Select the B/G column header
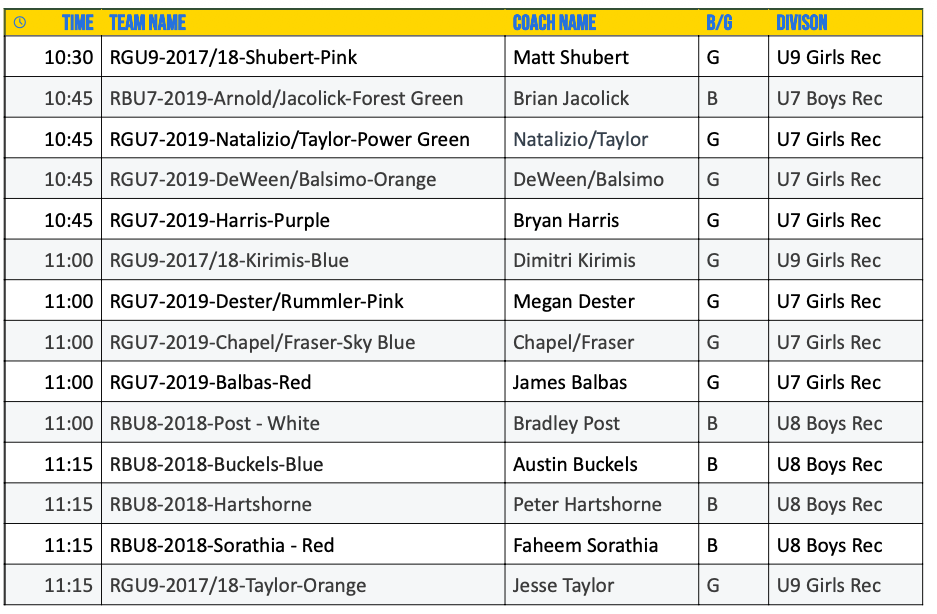 pyautogui.click(x=719, y=23)
